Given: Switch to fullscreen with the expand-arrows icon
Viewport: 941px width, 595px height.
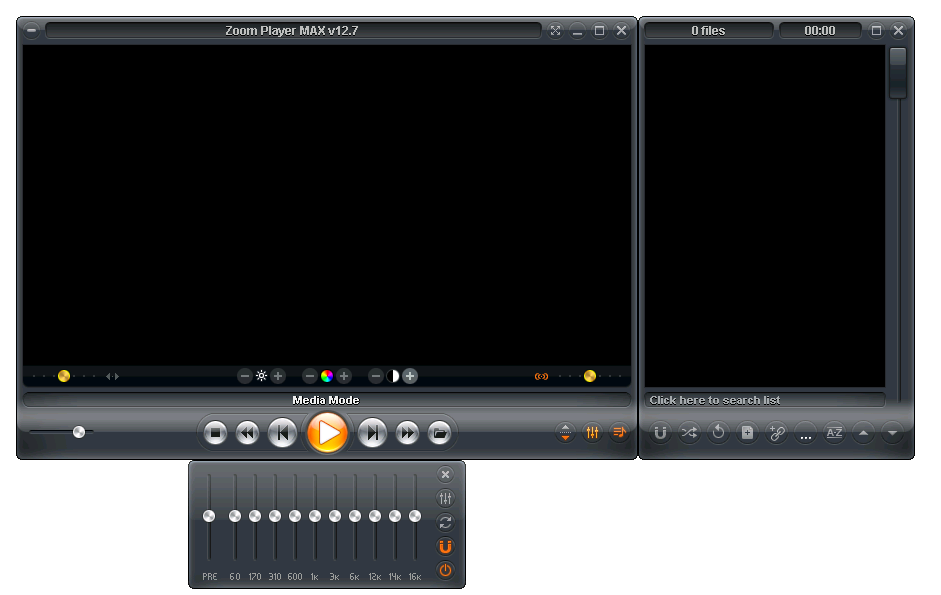Looking at the screenshot, I should (x=555, y=30).
